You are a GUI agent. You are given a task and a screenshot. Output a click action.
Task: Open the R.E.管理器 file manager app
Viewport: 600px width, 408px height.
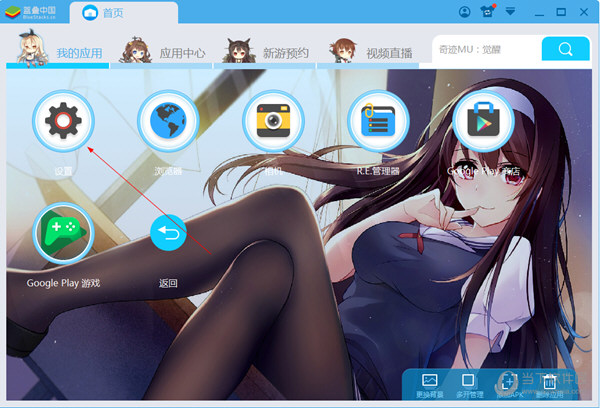click(378, 121)
